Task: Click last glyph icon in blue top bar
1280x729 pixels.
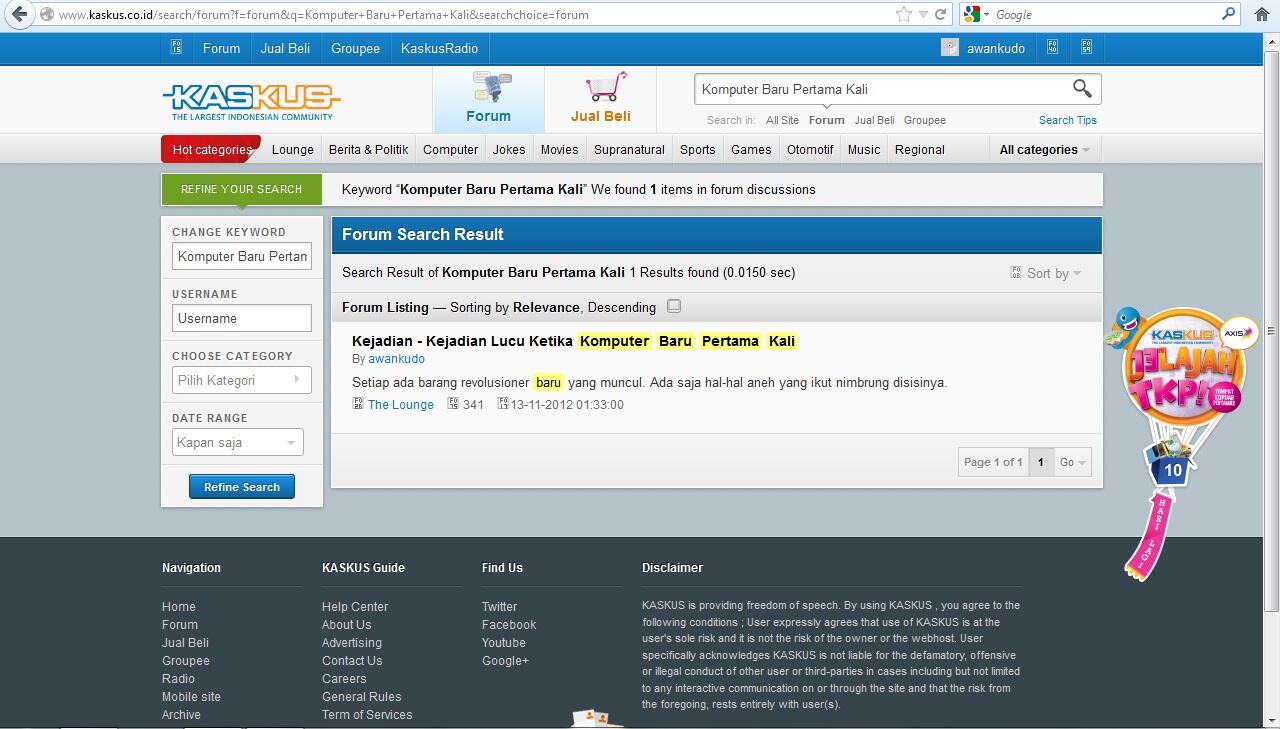Action: pos(1086,47)
